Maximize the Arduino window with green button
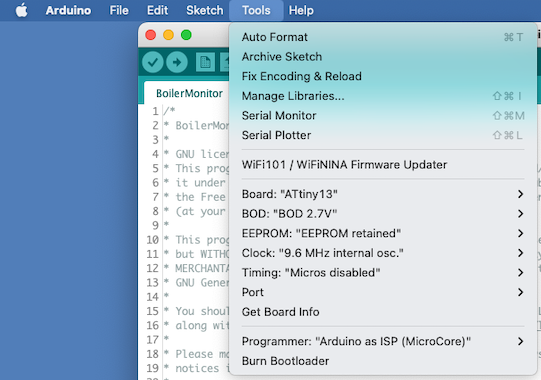 186,35
